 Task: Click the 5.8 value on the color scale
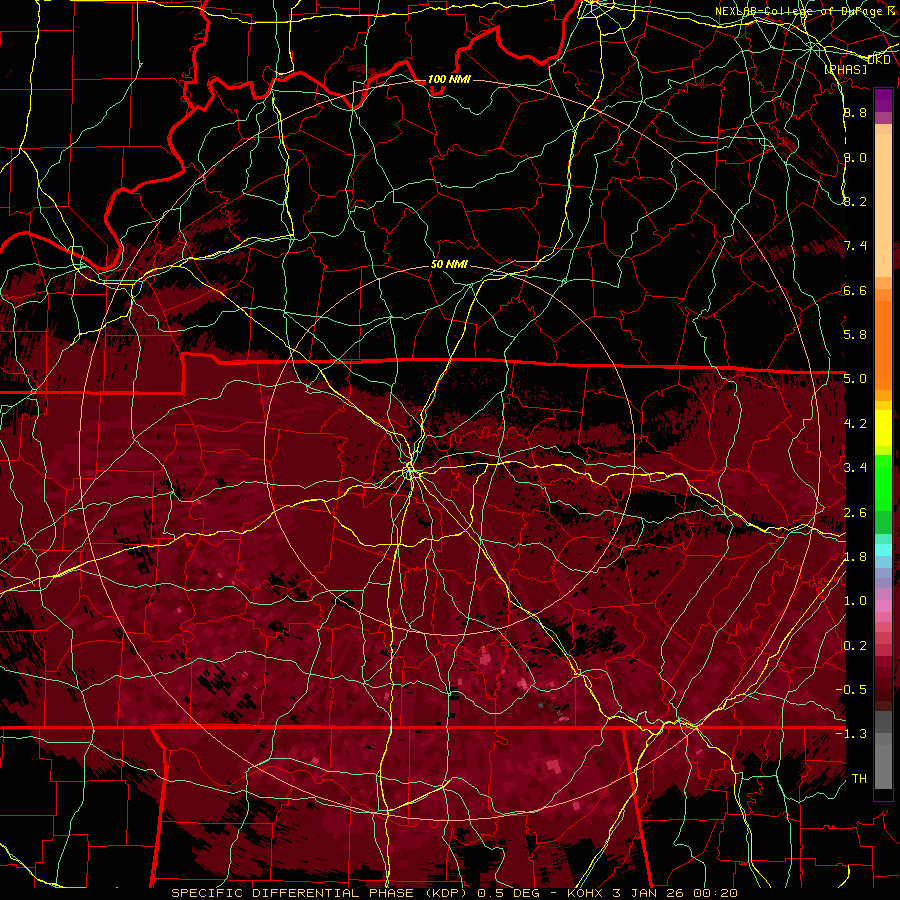click(855, 334)
